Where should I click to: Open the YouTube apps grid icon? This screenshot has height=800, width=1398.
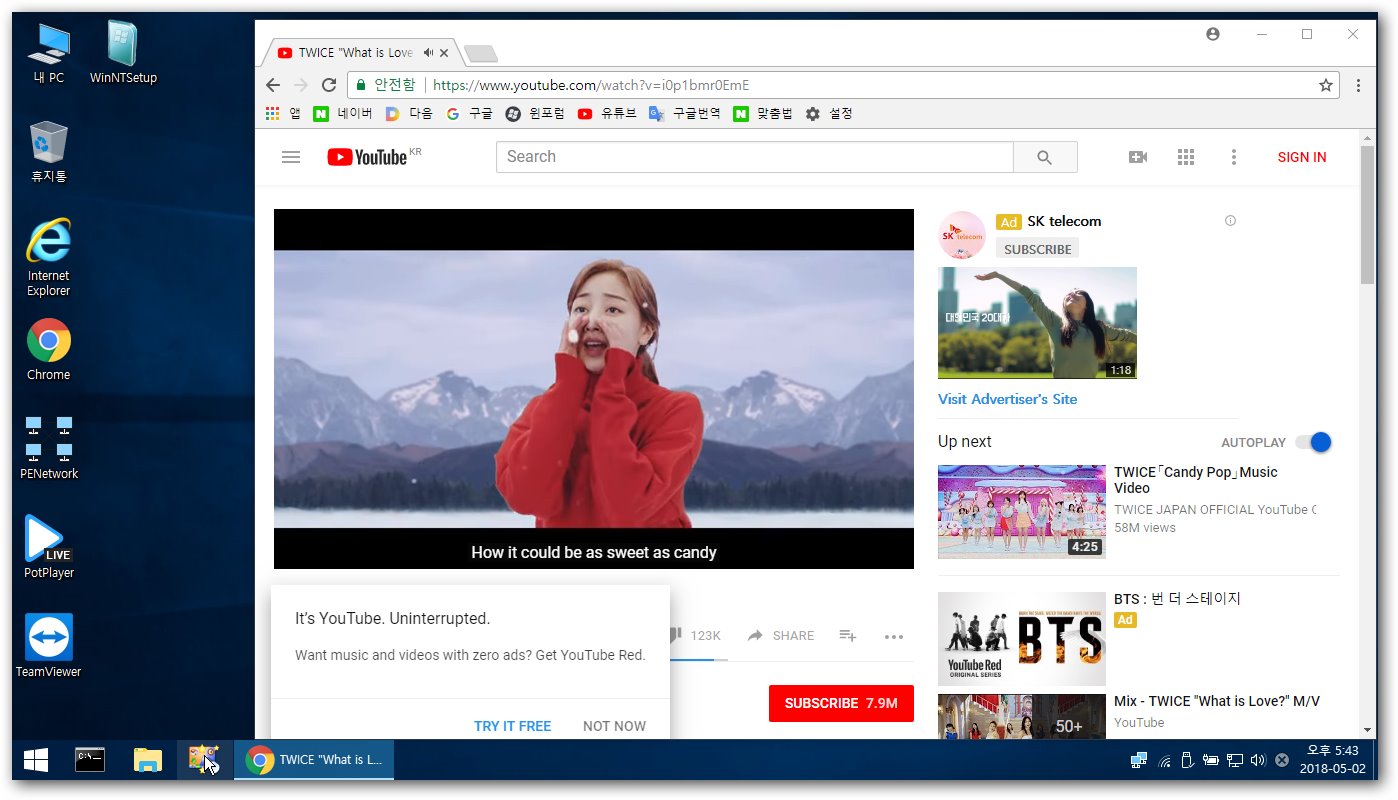pos(1186,157)
